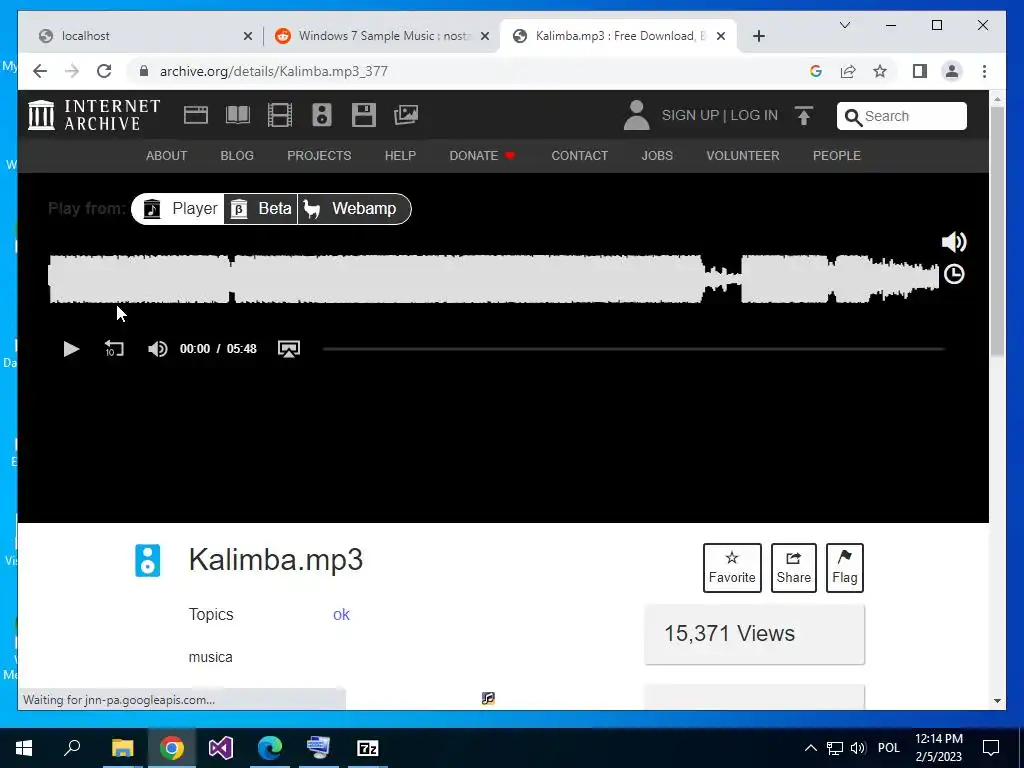This screenshot has width=1024, height=768.
Task: Click the Upload arrow icon
Action: click(804, 116)
